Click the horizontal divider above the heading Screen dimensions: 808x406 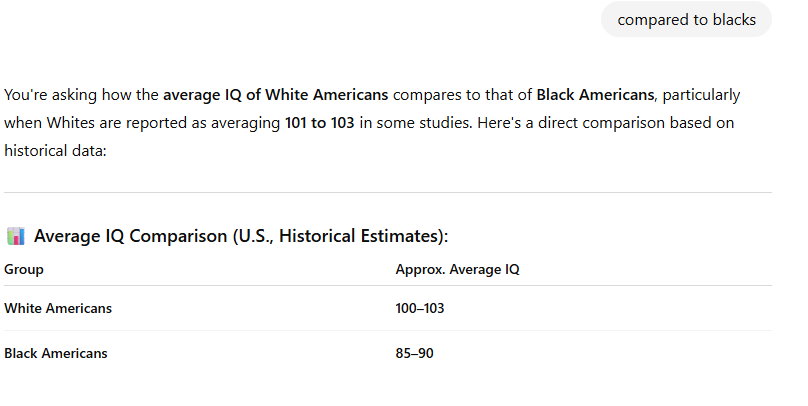coord(388,193)
